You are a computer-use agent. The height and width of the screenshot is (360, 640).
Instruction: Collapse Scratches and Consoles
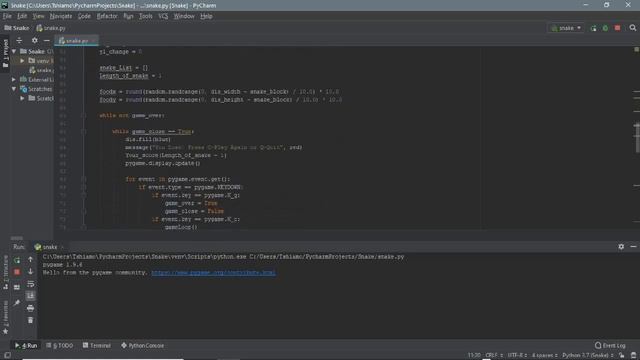pyautogui.click(x=14, y=89)
